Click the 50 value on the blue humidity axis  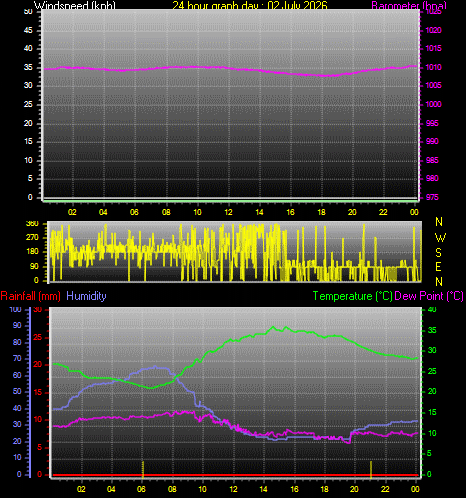17,391
